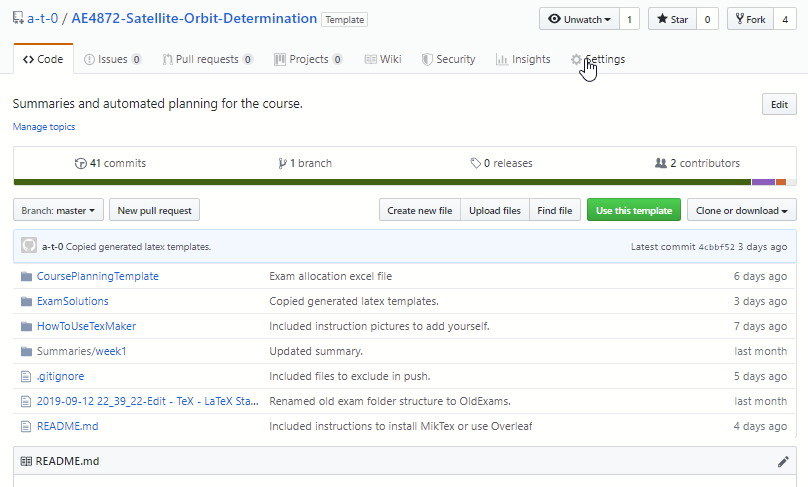Click the Insights graph icon
Viewport: 808px width, 487px height.
(x=501, y=60)
